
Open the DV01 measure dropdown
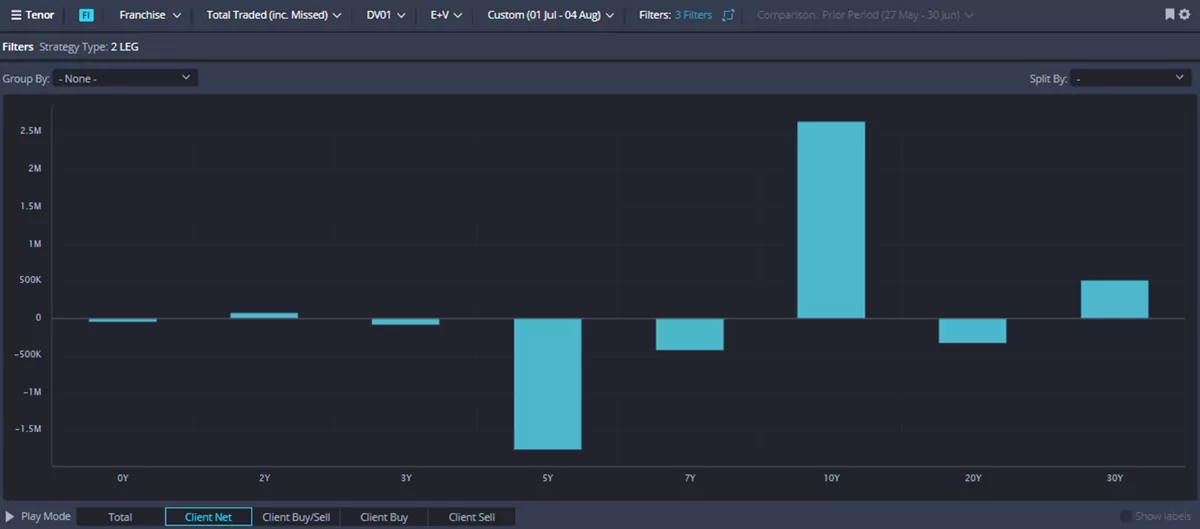click(386, 15)
